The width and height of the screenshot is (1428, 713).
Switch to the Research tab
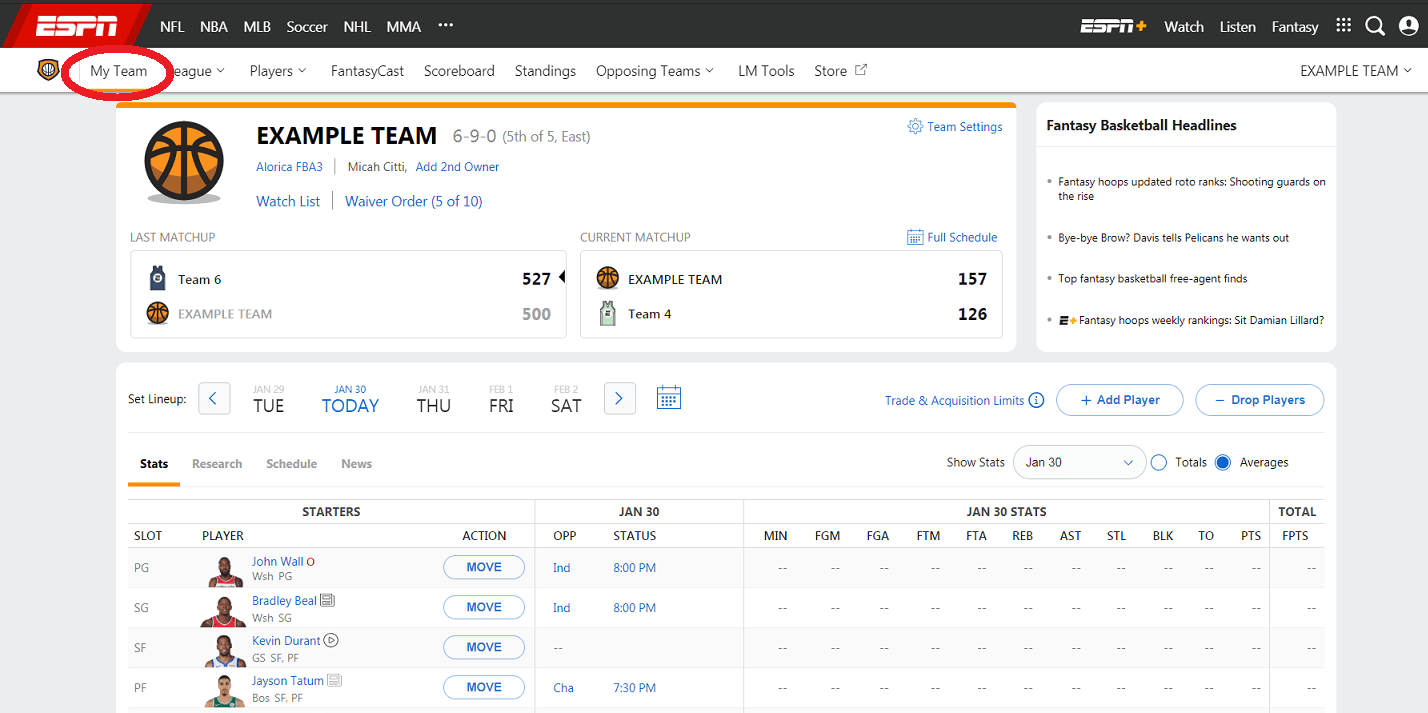click(217, 463)
